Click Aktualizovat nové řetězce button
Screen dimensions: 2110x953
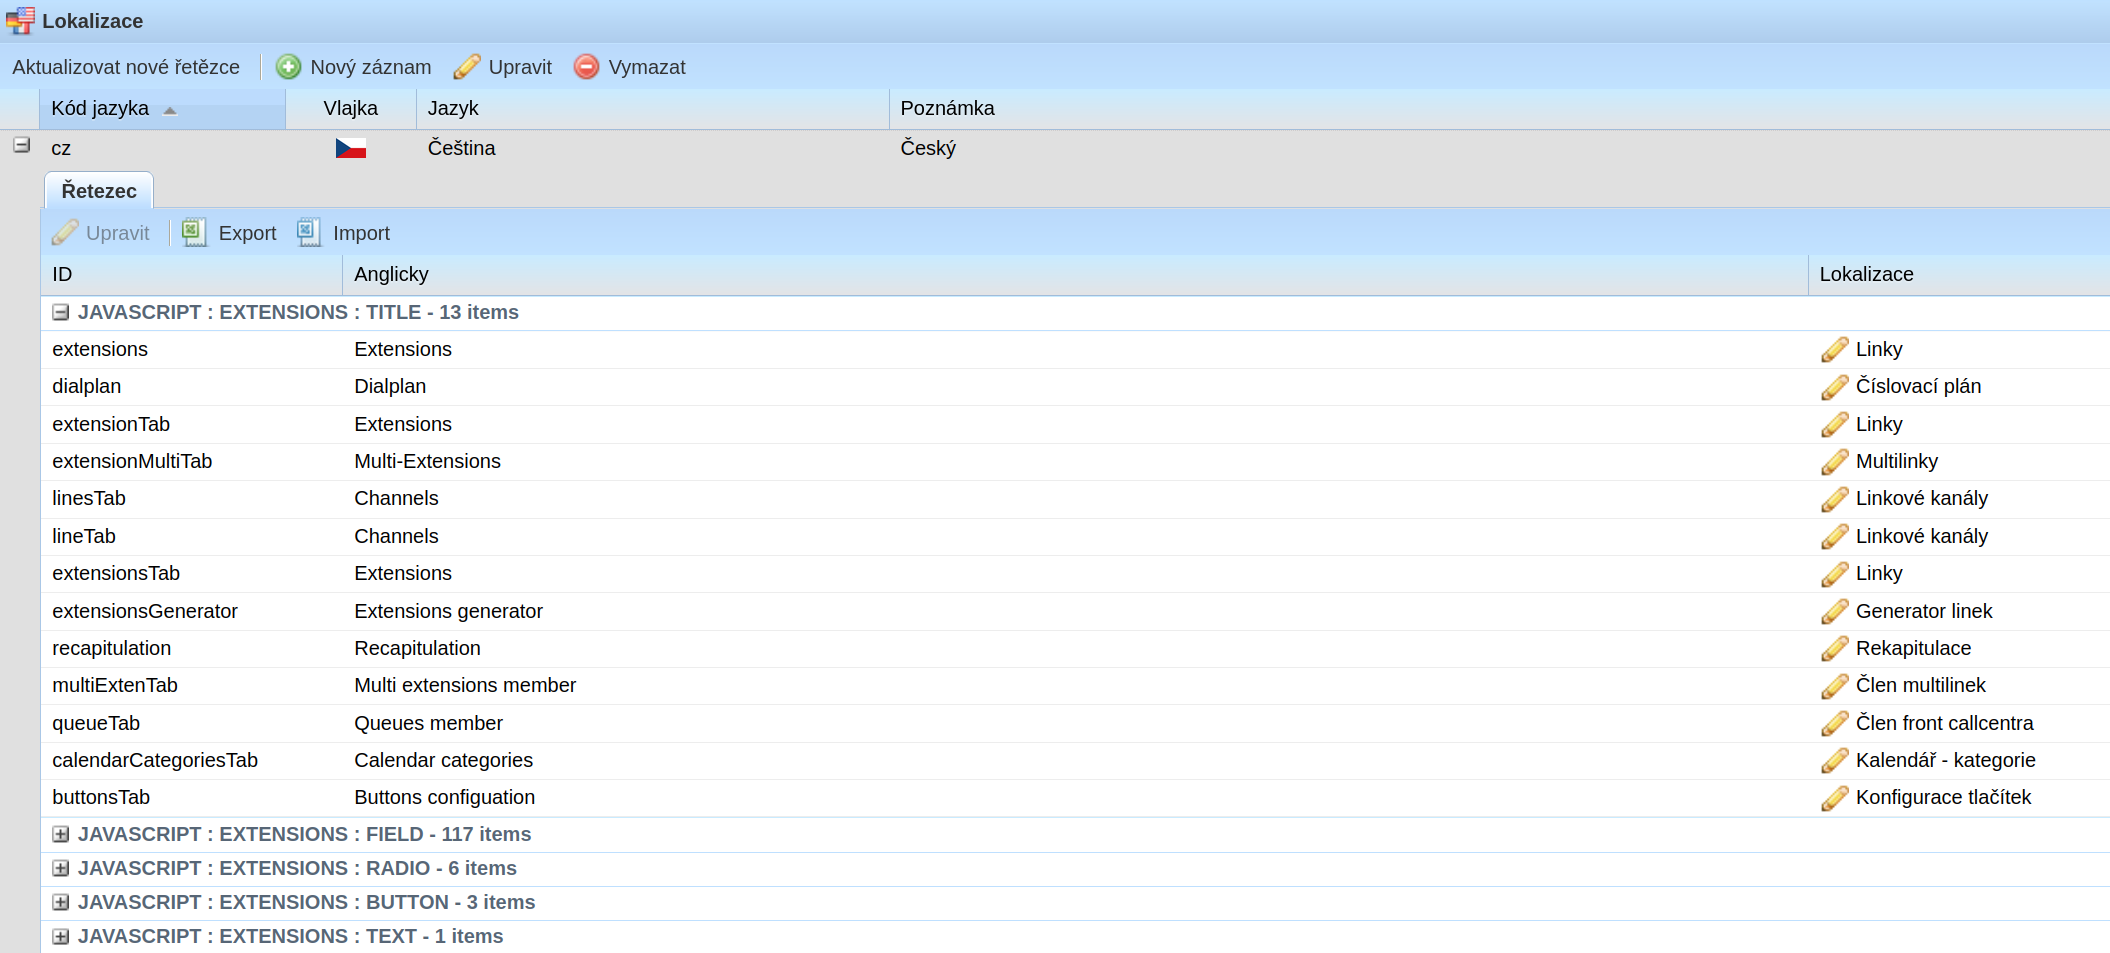click(x=126, y=67)
